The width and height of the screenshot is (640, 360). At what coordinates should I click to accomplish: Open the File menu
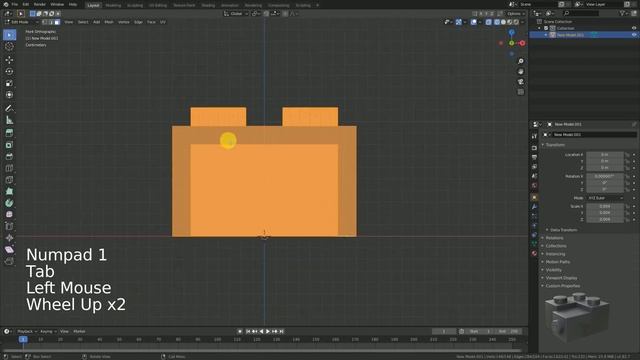tap(15, 4)
